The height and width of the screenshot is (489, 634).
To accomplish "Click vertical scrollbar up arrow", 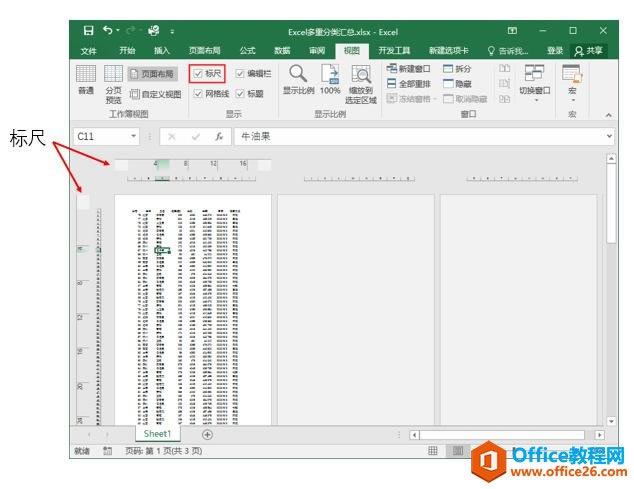I will [x=611, y=159].
